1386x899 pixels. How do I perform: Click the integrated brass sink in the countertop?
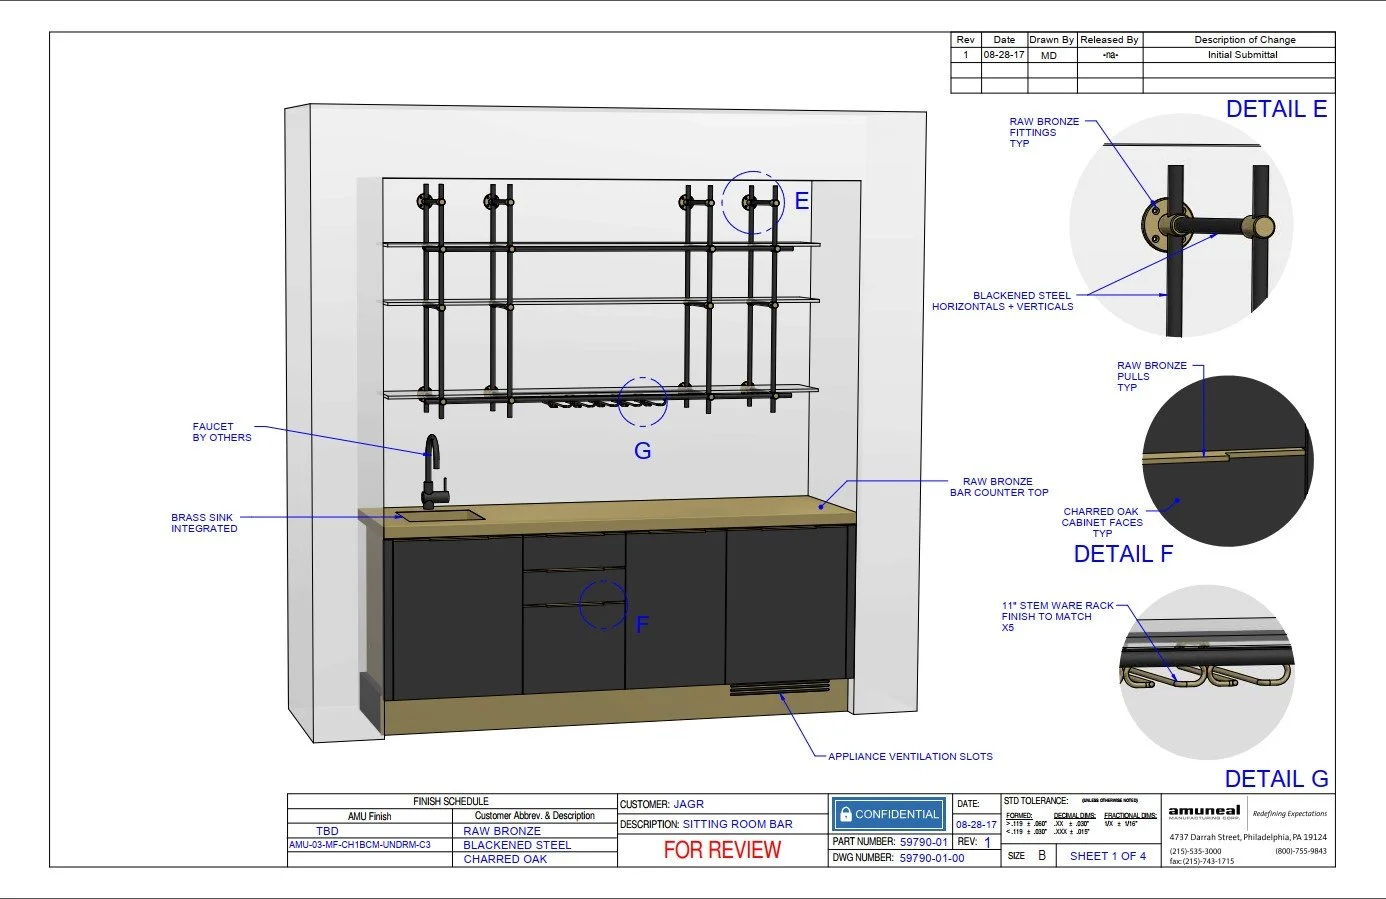439,516
